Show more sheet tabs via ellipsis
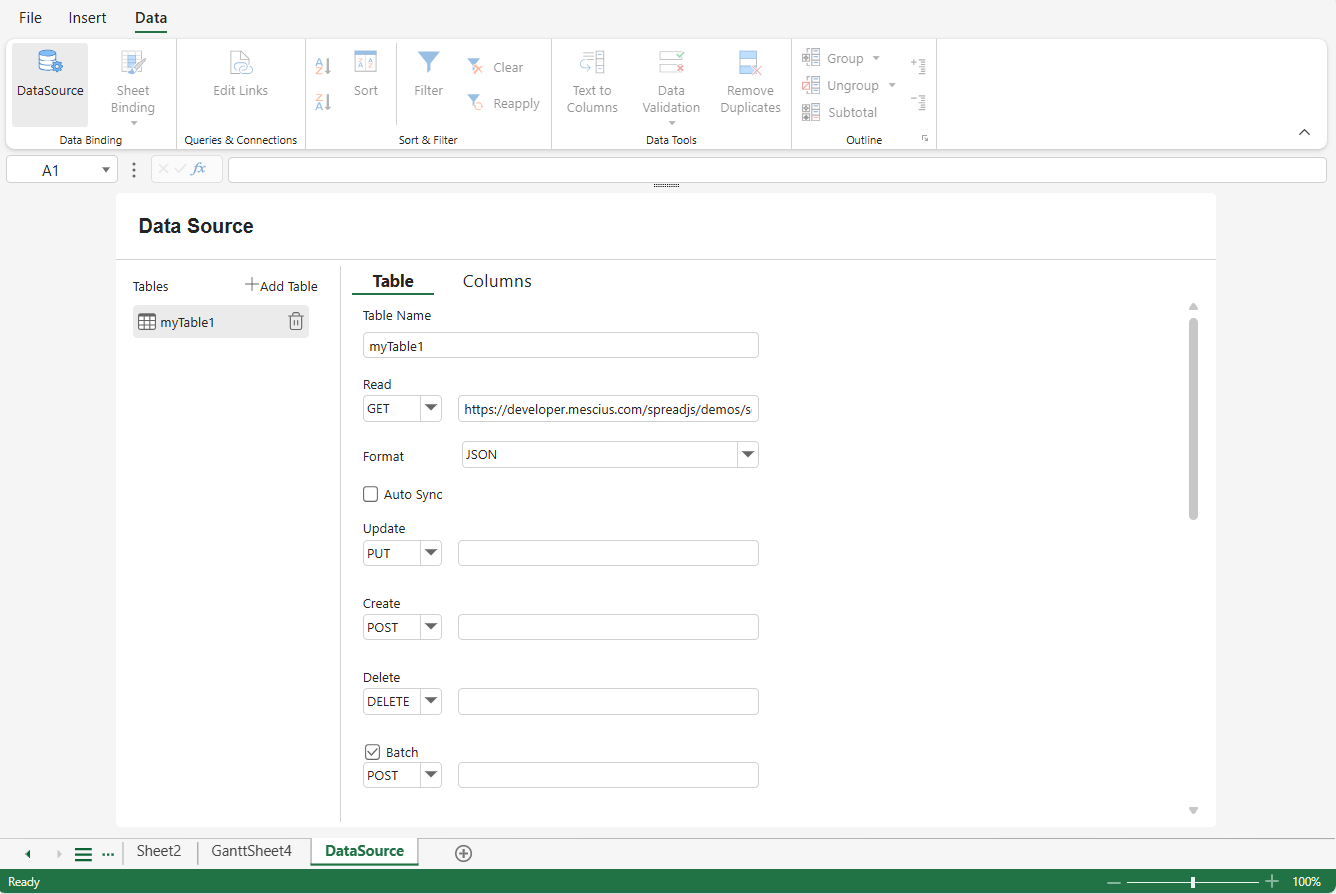Image resolution: width=1336 pixels, height=894 pixels. point(108,854)
